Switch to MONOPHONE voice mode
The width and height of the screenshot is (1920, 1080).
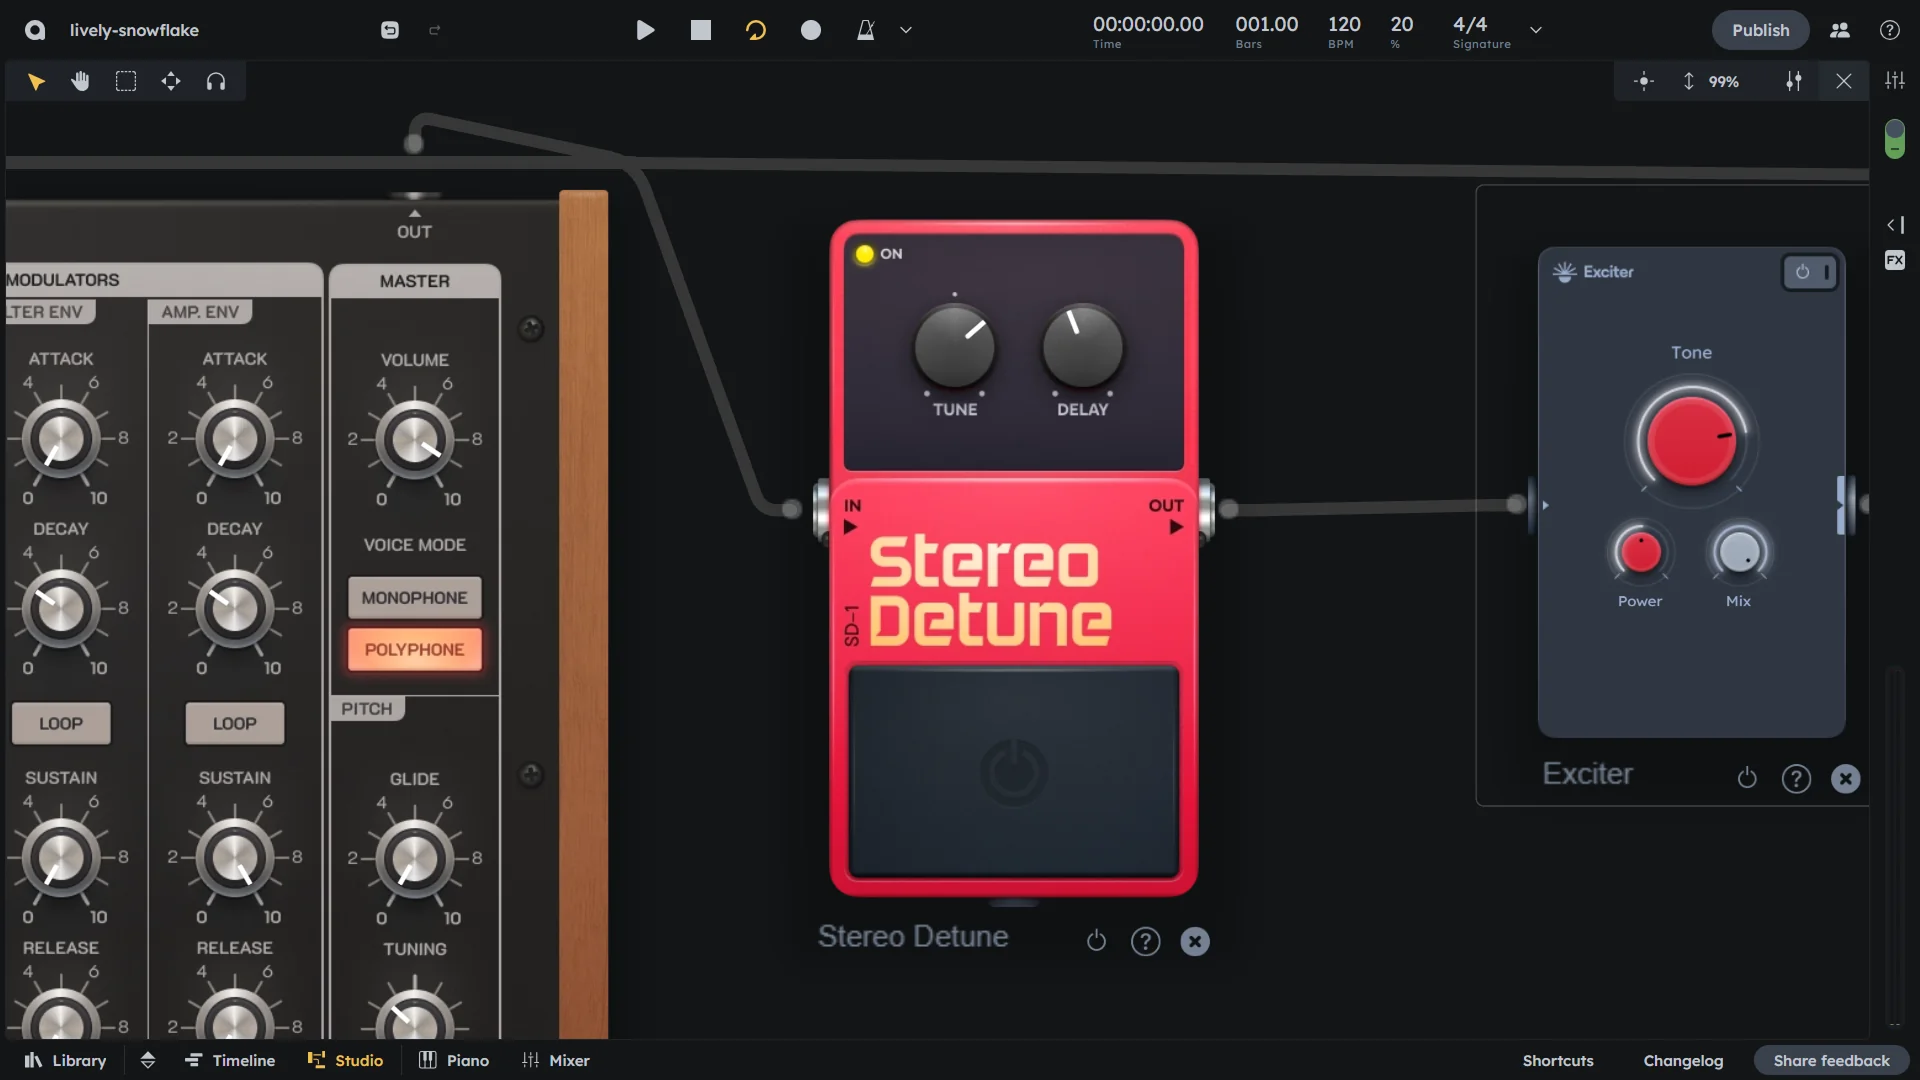click(414, 597)
